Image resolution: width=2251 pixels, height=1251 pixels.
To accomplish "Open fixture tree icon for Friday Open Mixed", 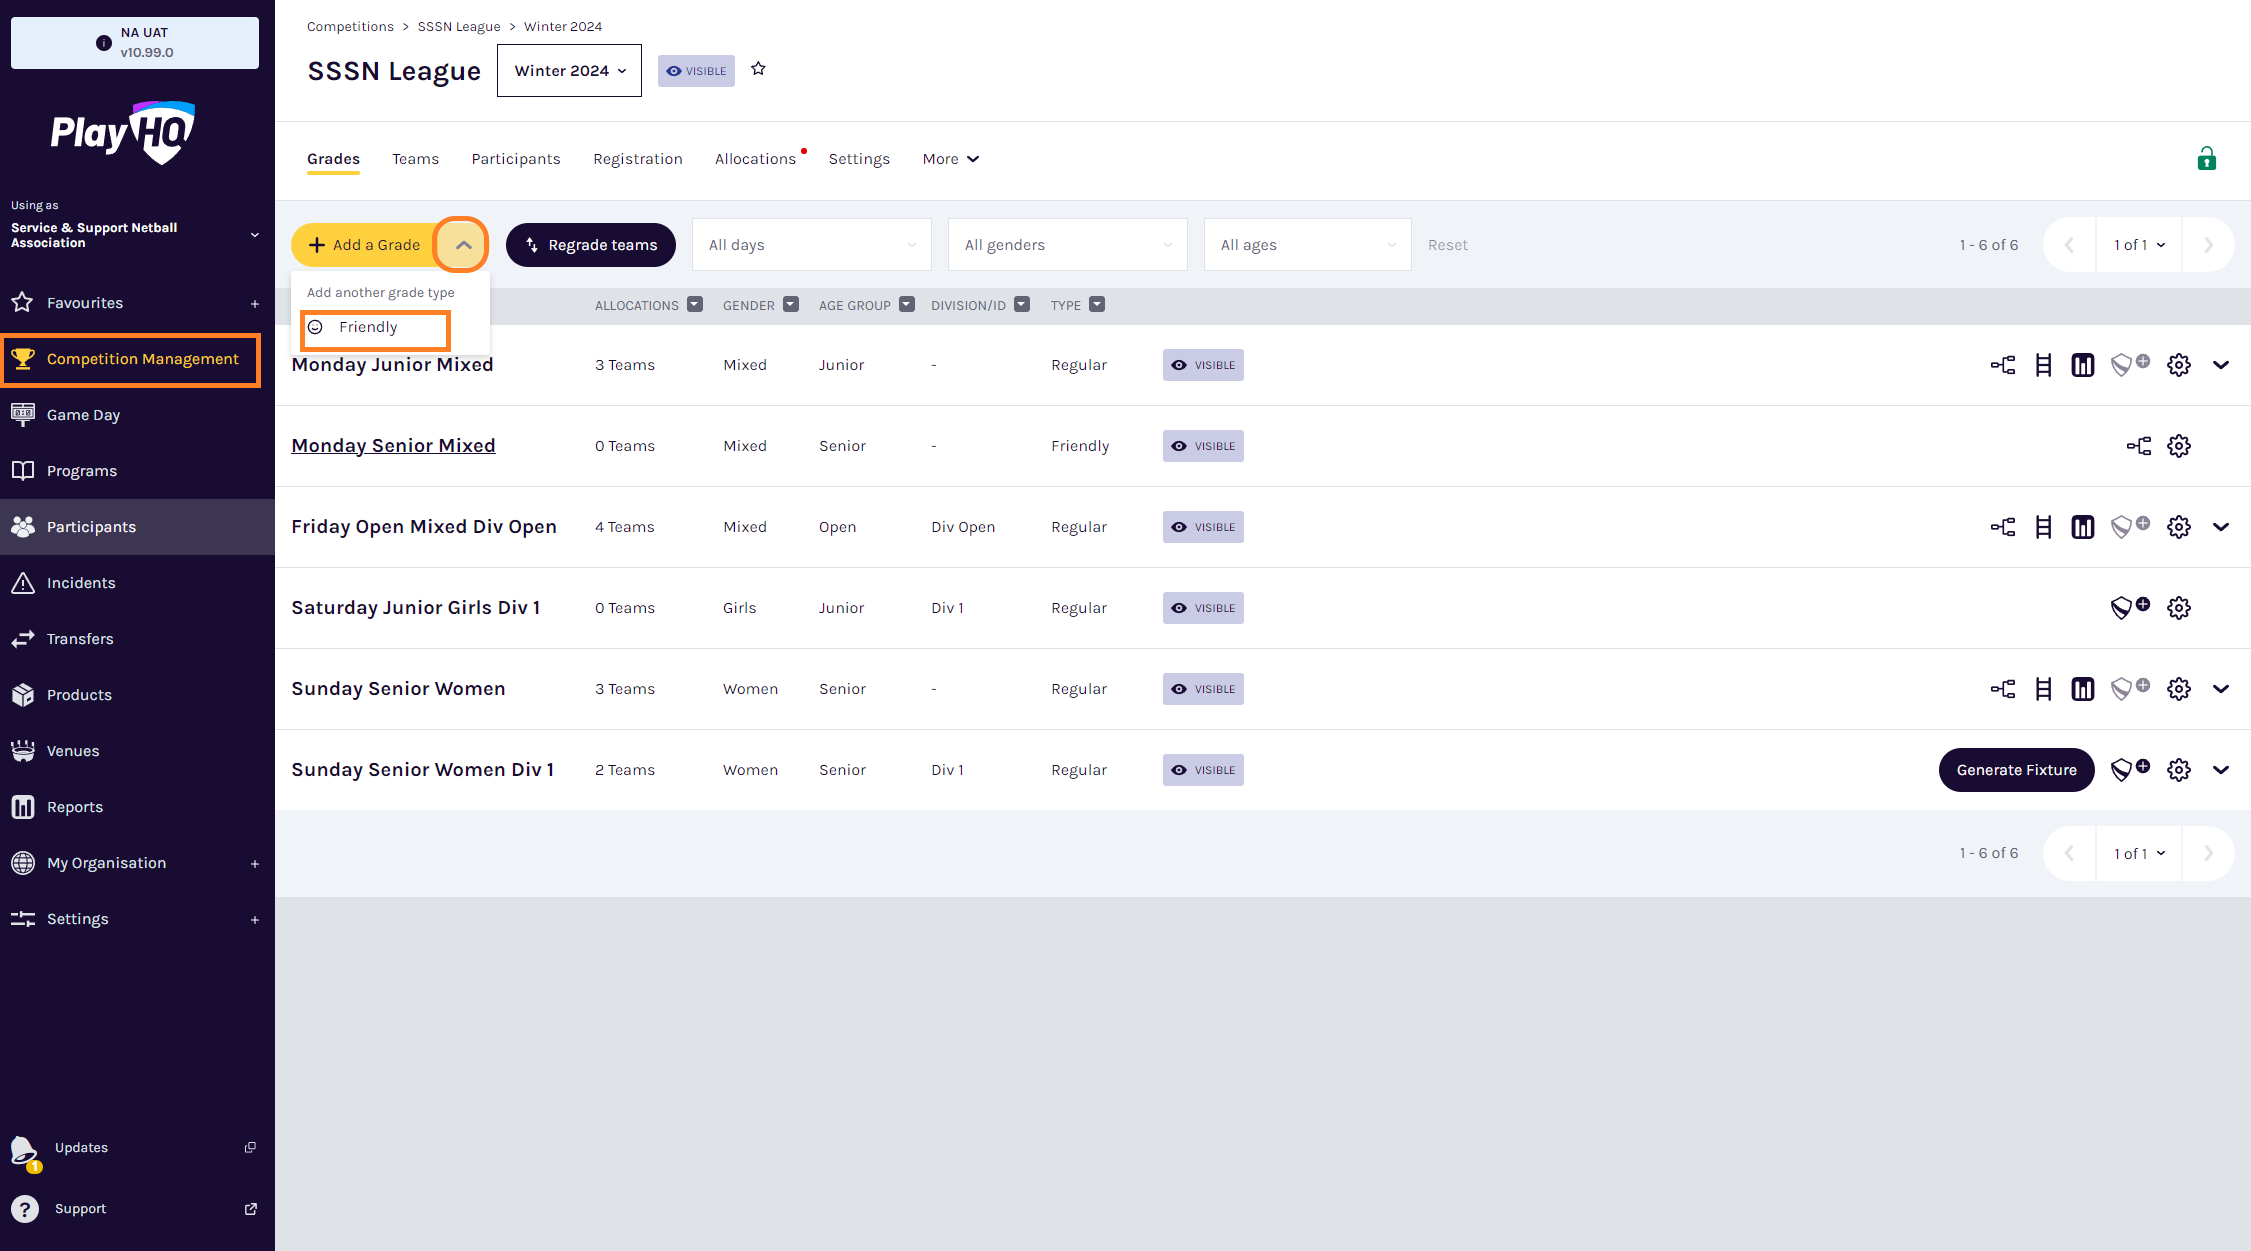I will click(2002, 527).
